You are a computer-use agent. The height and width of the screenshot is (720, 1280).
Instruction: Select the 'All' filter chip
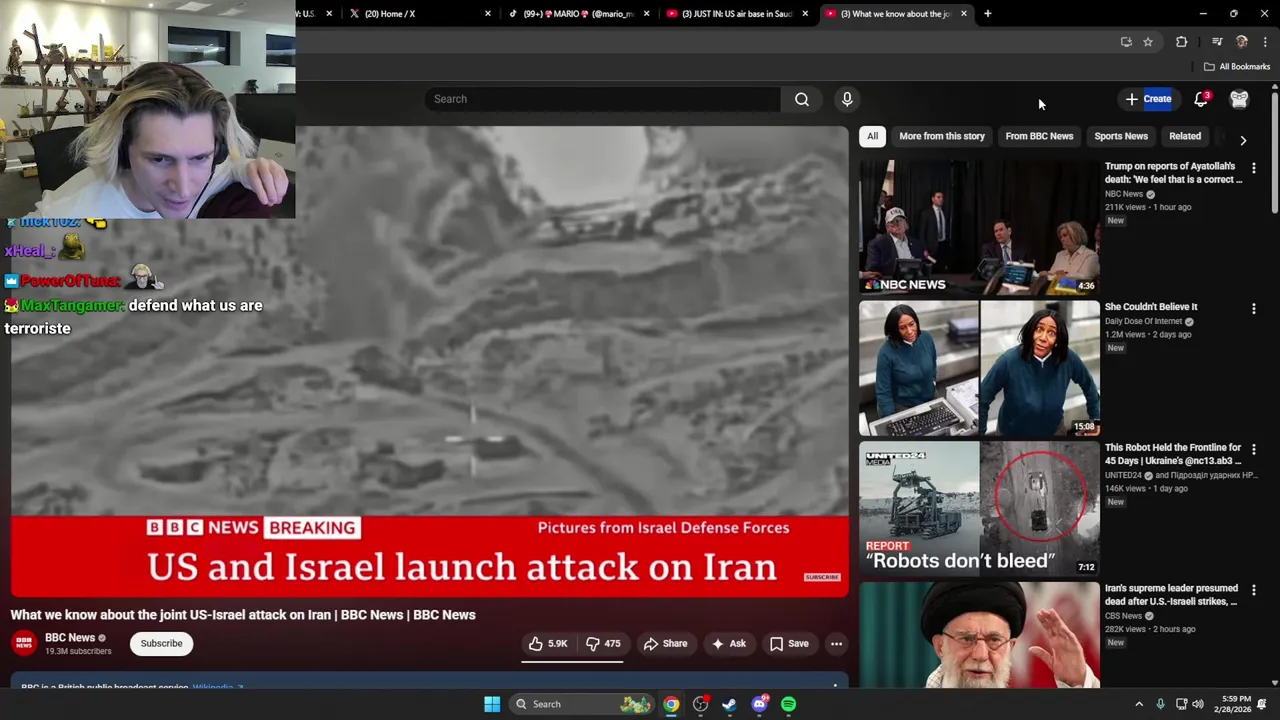tap(873, 136)
